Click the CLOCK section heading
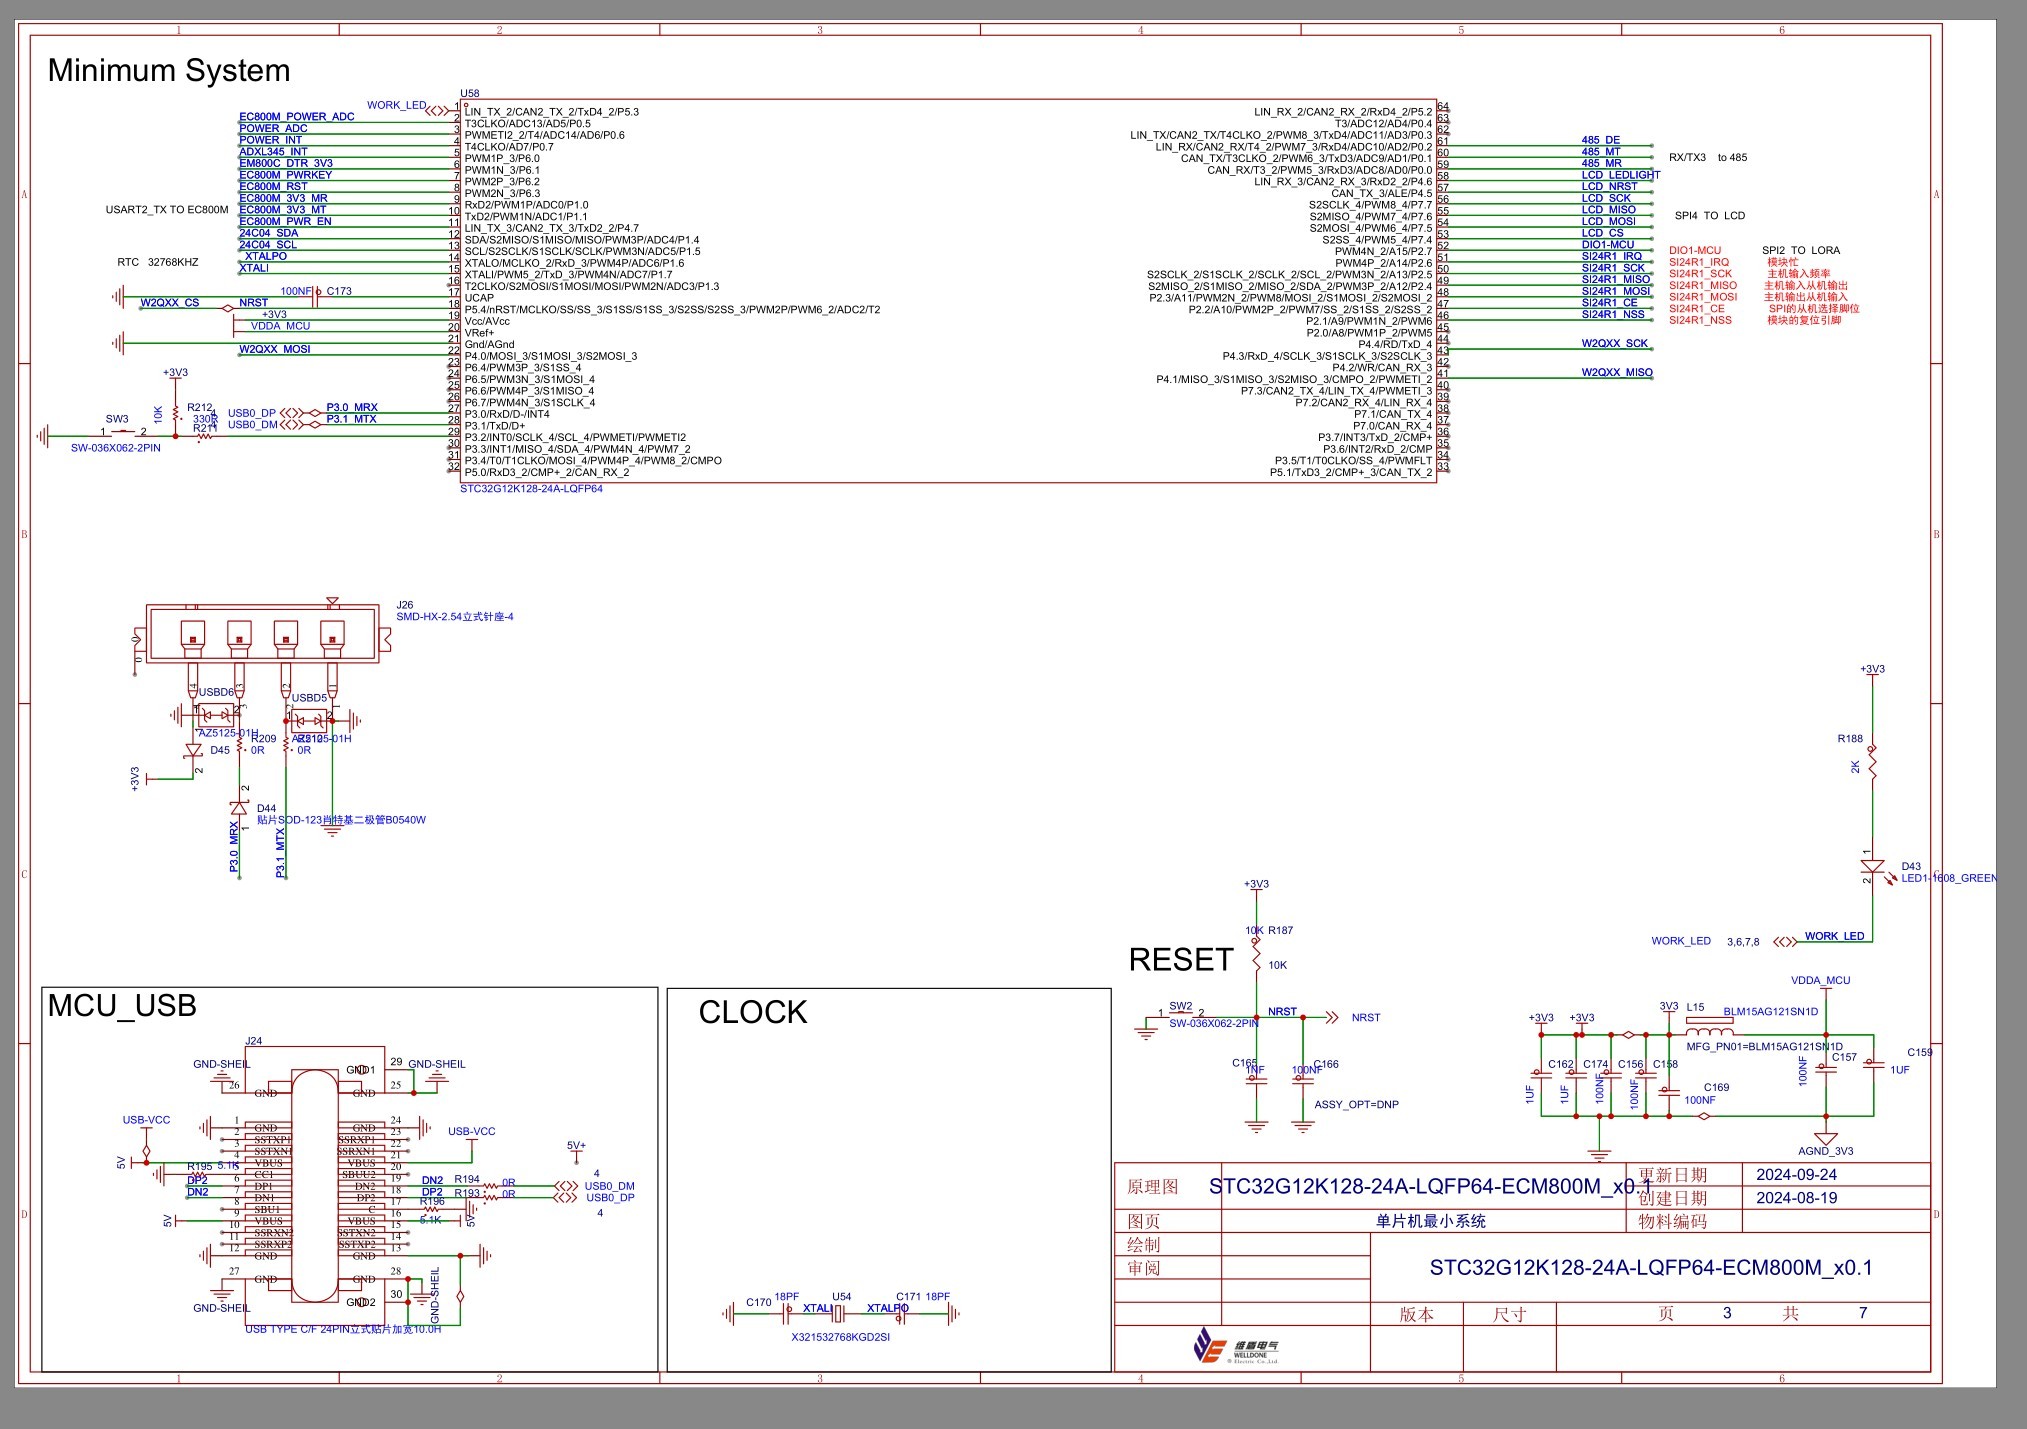This screenshot has height=1429, width=2027. pyautogui.click(x=753, y=1012)
